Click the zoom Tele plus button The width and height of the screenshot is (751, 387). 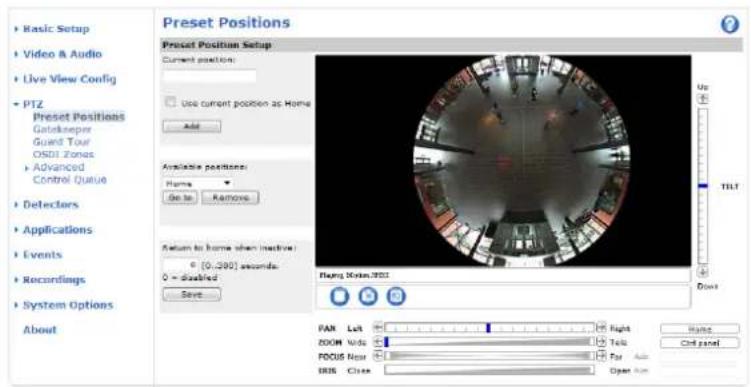click(601, 342)
